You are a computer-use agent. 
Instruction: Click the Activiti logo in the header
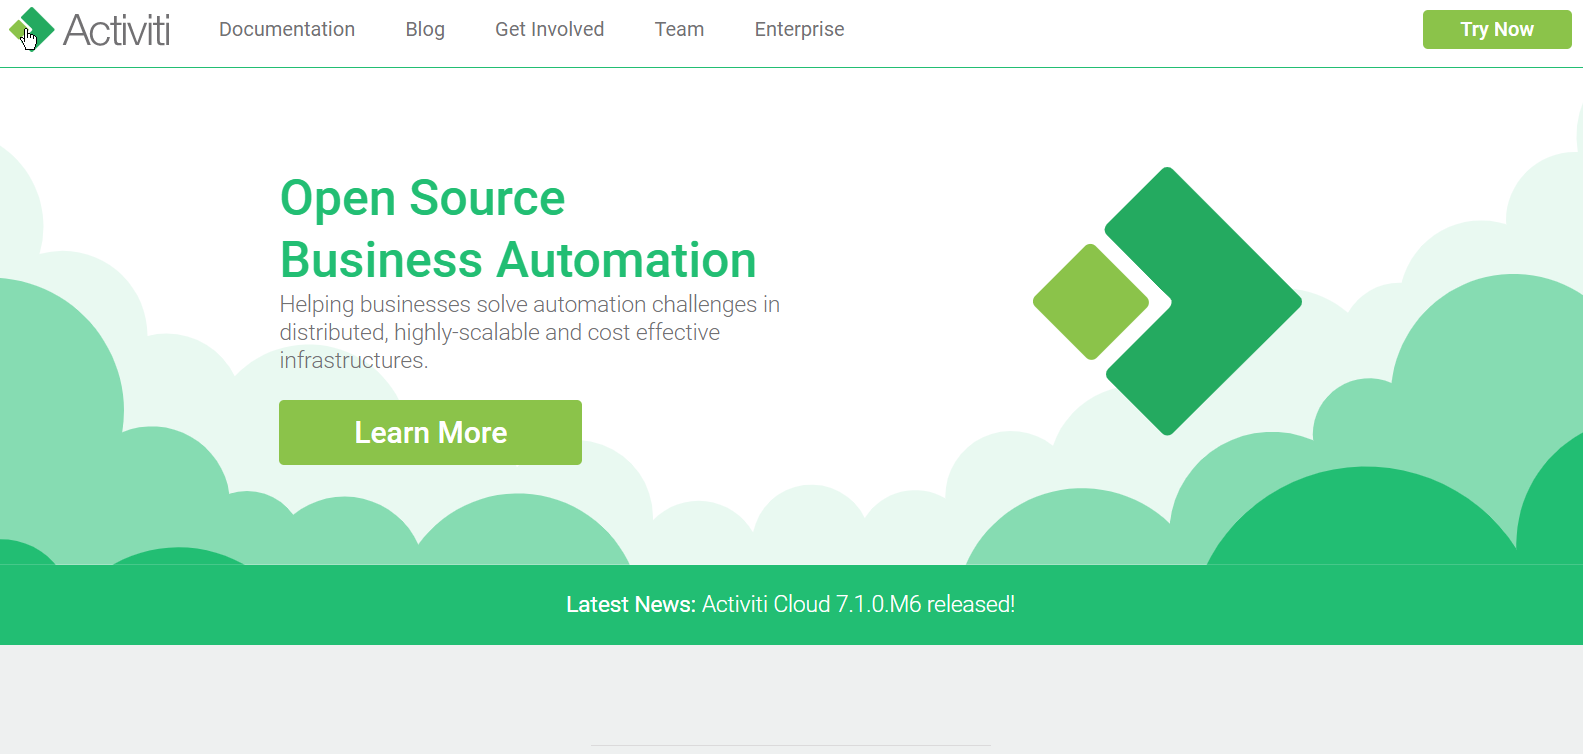(90, 30)
